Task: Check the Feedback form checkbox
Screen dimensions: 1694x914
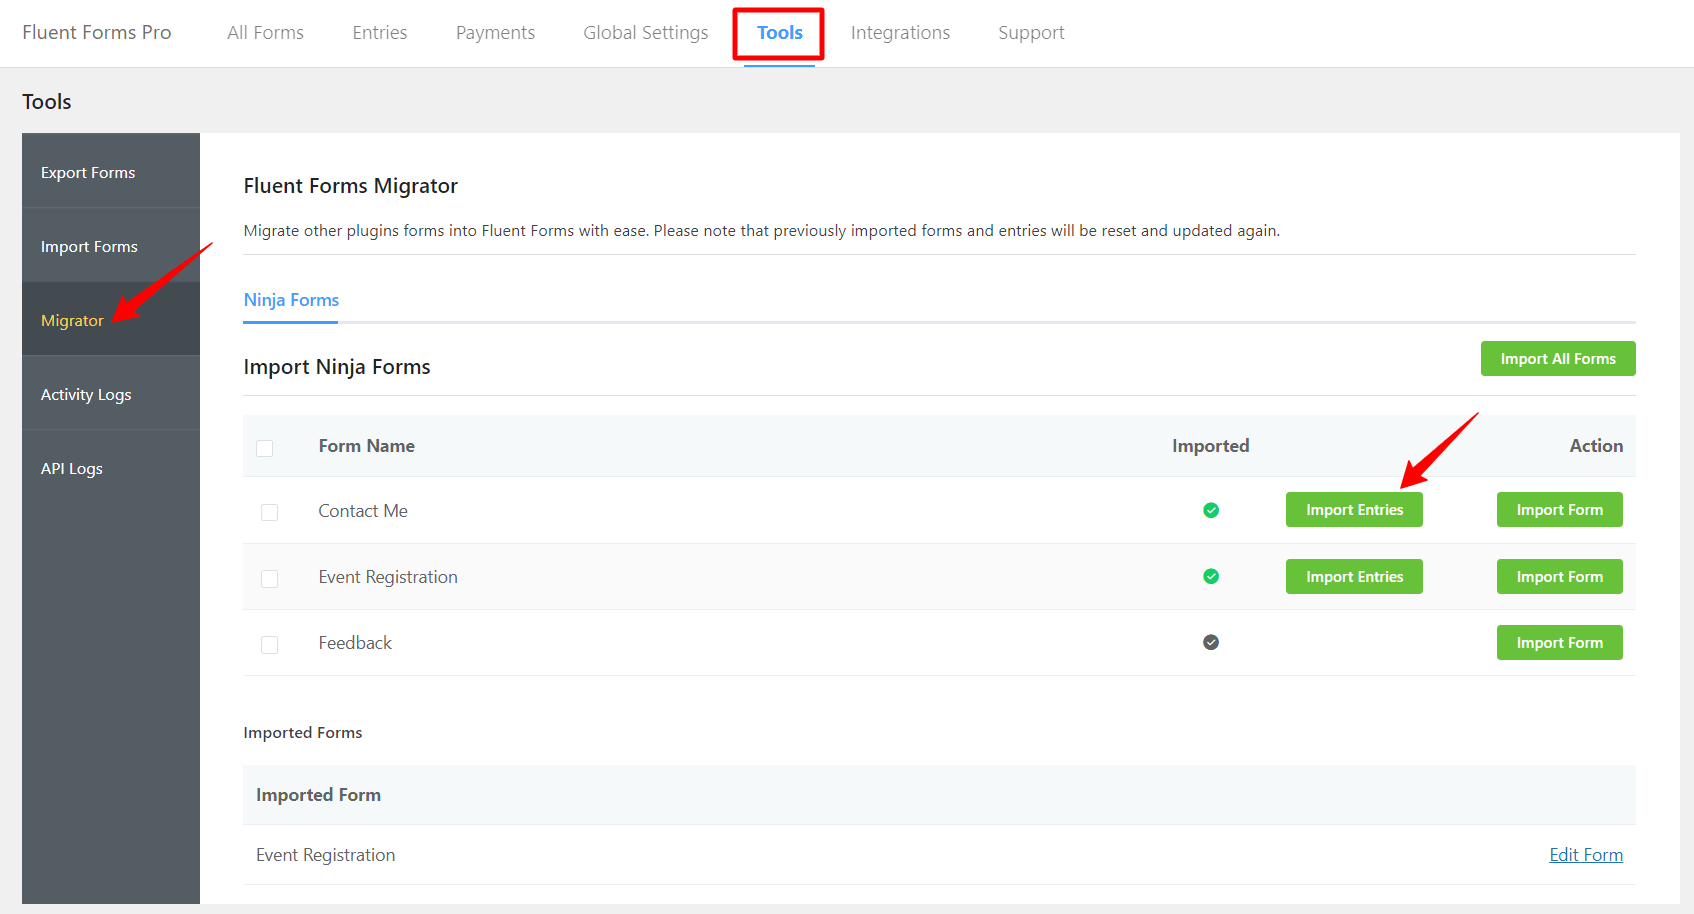Action: 270,645
